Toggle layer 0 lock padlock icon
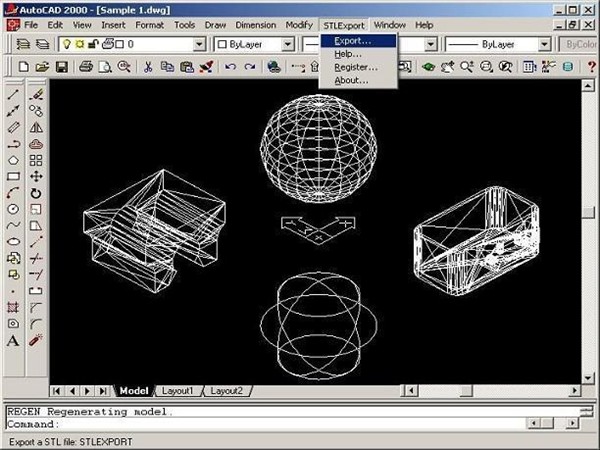600x450 pixels. pos(93,44)
